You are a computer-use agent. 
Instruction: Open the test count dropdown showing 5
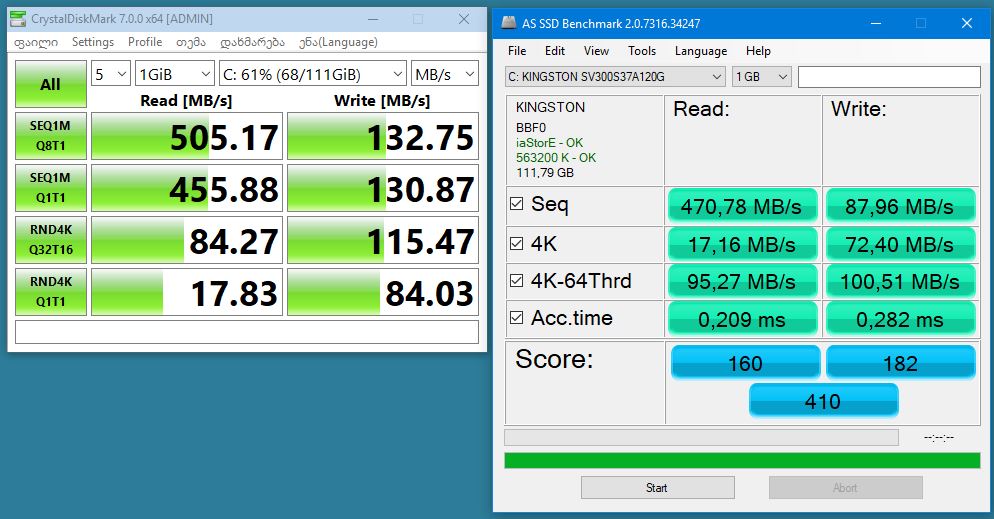(111, 74)
